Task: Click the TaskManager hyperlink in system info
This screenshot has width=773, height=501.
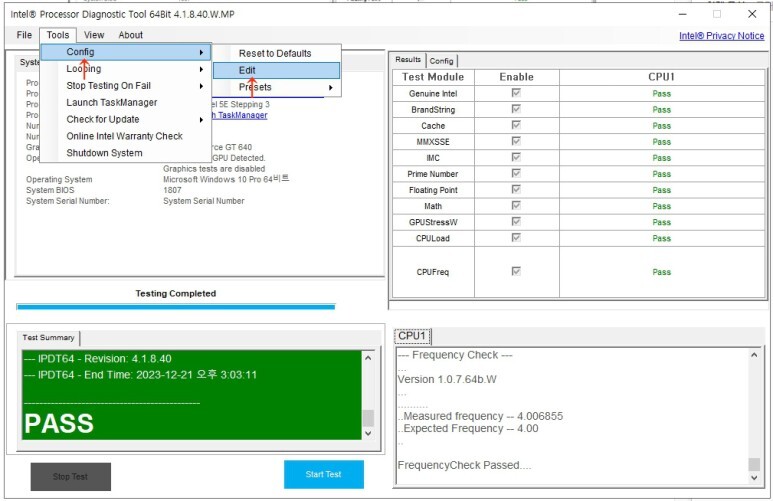Action: point(240,115)
